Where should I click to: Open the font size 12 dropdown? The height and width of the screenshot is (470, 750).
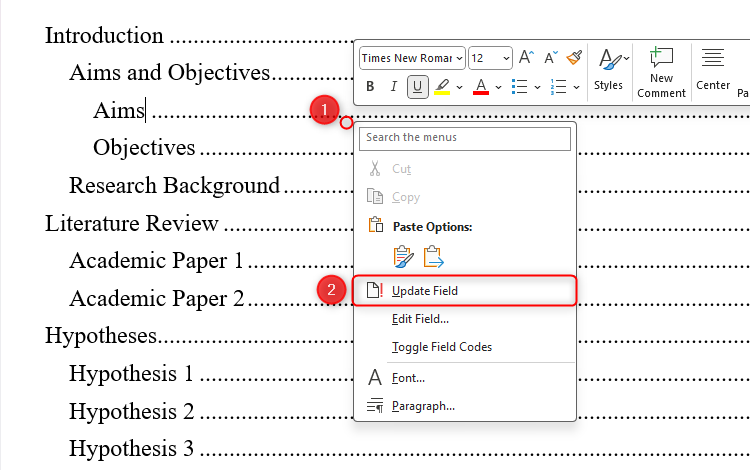491,58
